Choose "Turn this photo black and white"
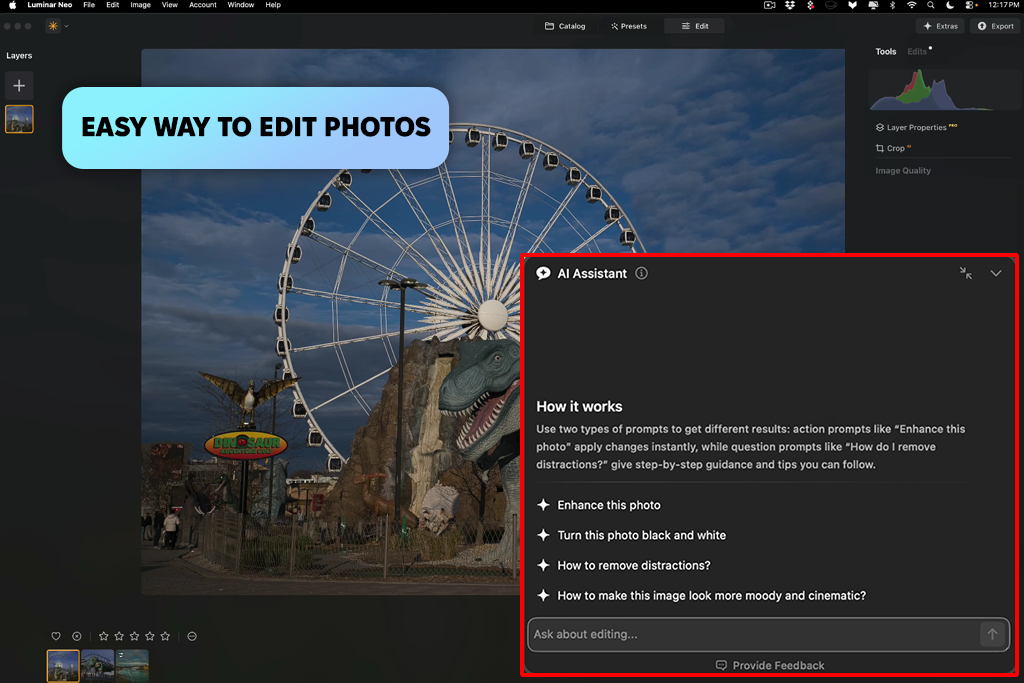Viewport: 1024px width, 683px height. (632, 535)
